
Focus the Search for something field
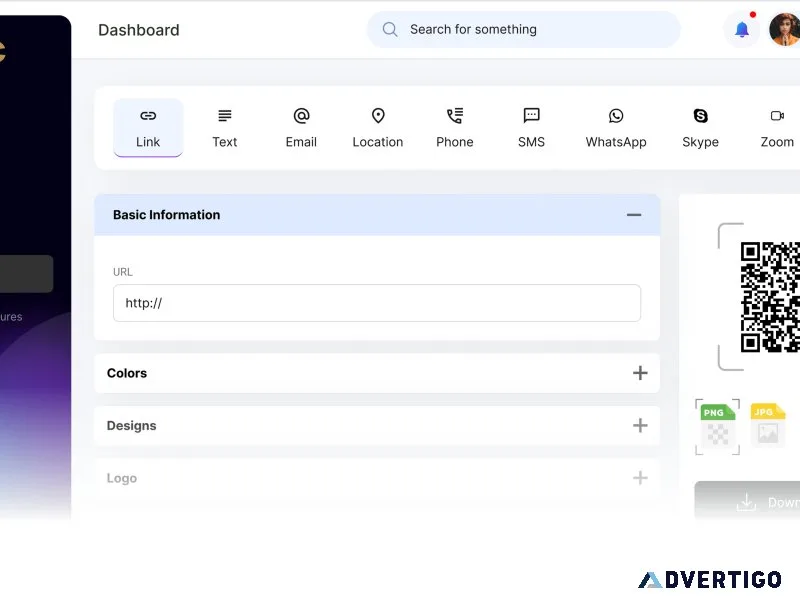pos(523,30)
